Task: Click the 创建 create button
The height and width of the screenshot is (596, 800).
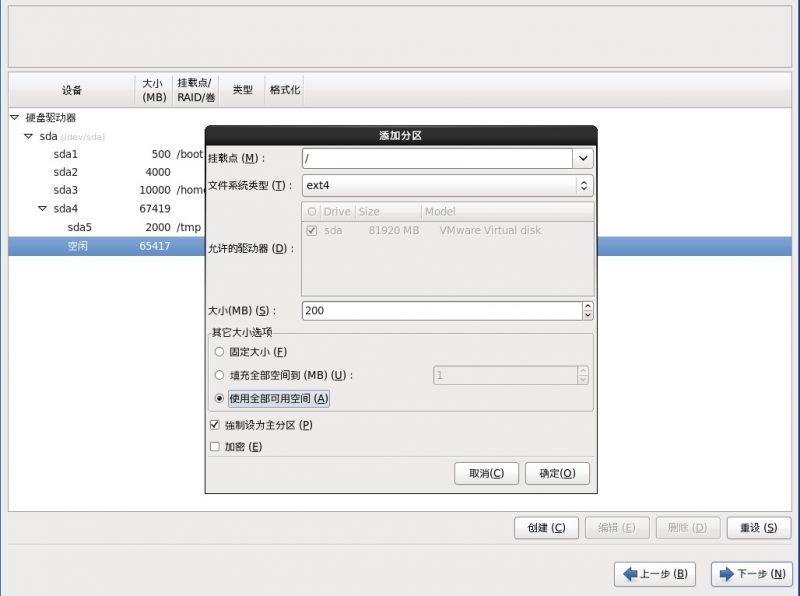Action: point(546,528)
